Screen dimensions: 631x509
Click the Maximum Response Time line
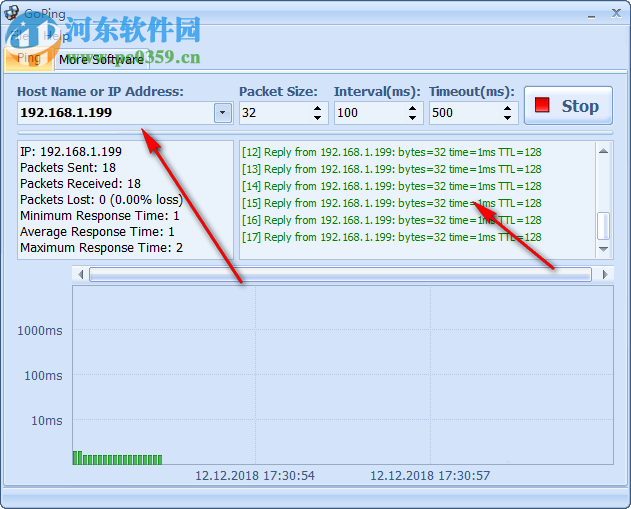[101, 248]
